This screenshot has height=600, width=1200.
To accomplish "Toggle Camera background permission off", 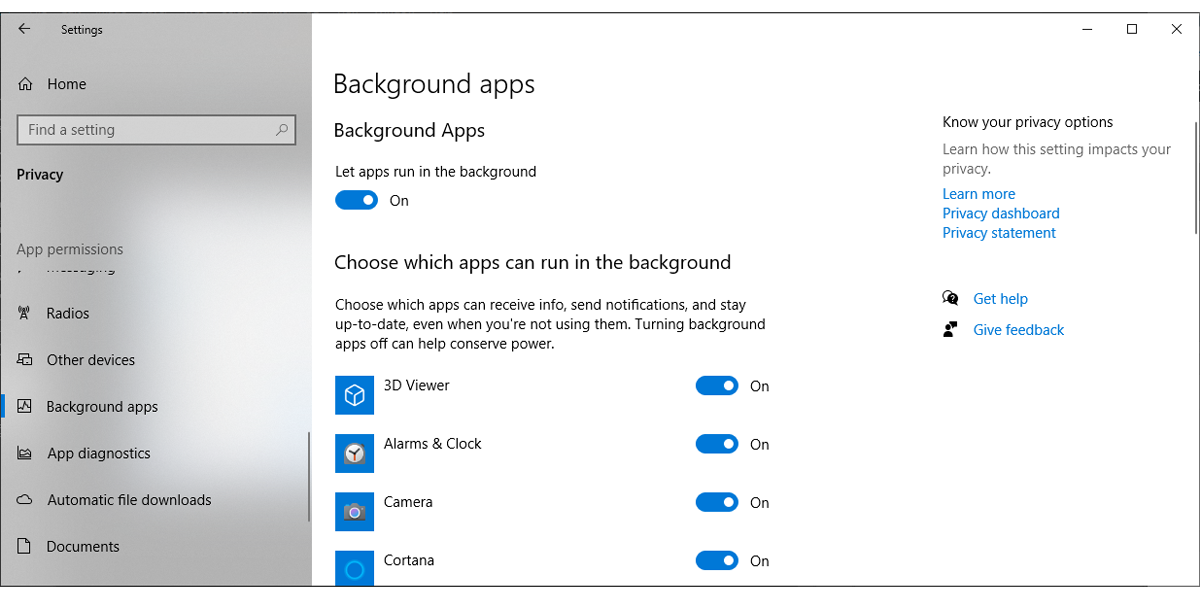I will (x=717, y=502).
